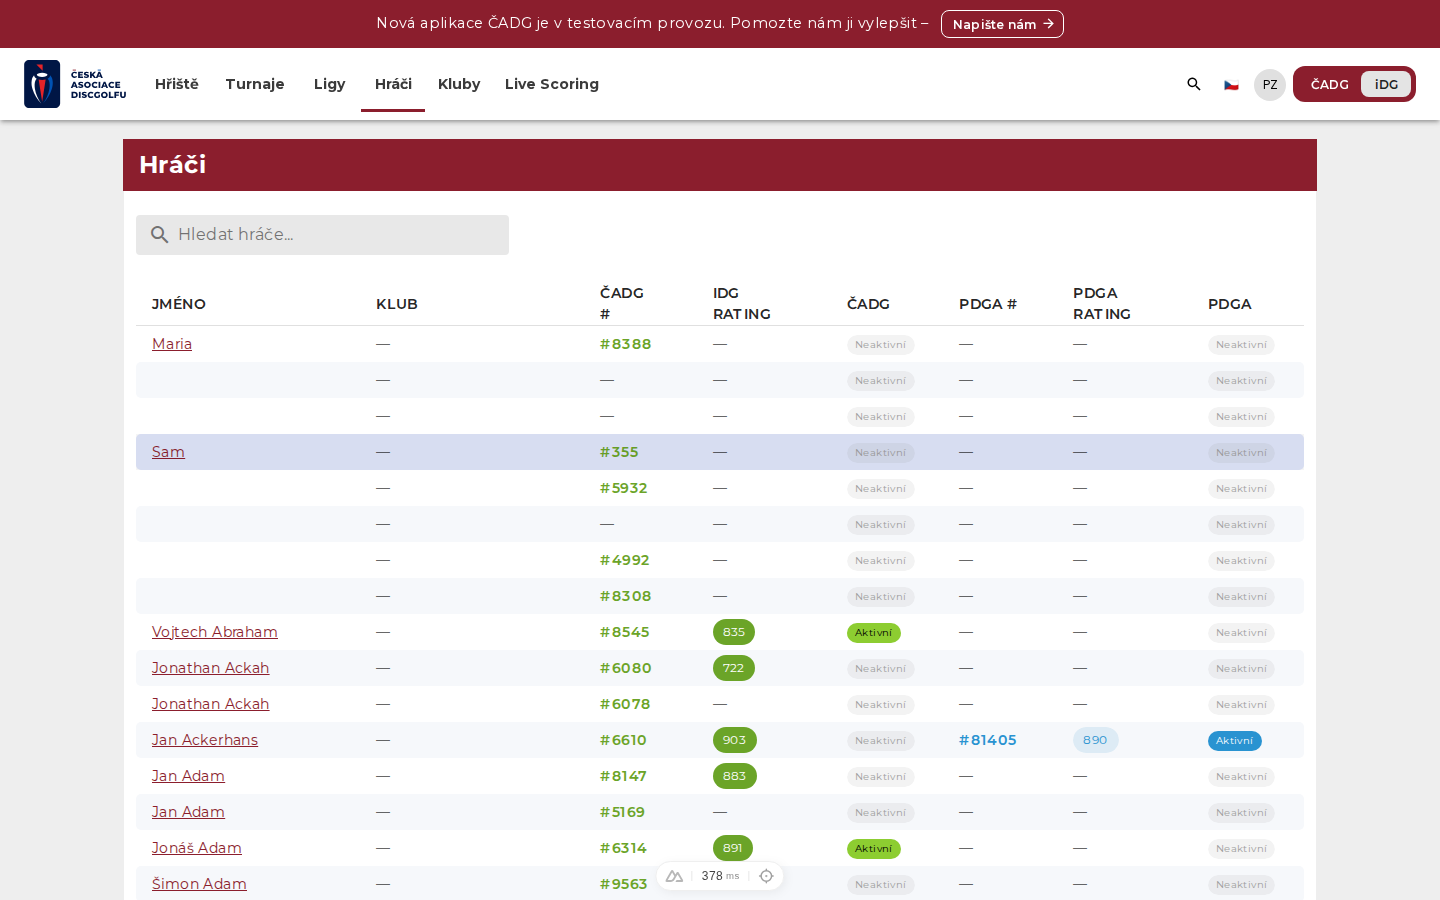Click the 835 iDG rating badge
Screen dimensions: 1440x900
click(734, 632)
